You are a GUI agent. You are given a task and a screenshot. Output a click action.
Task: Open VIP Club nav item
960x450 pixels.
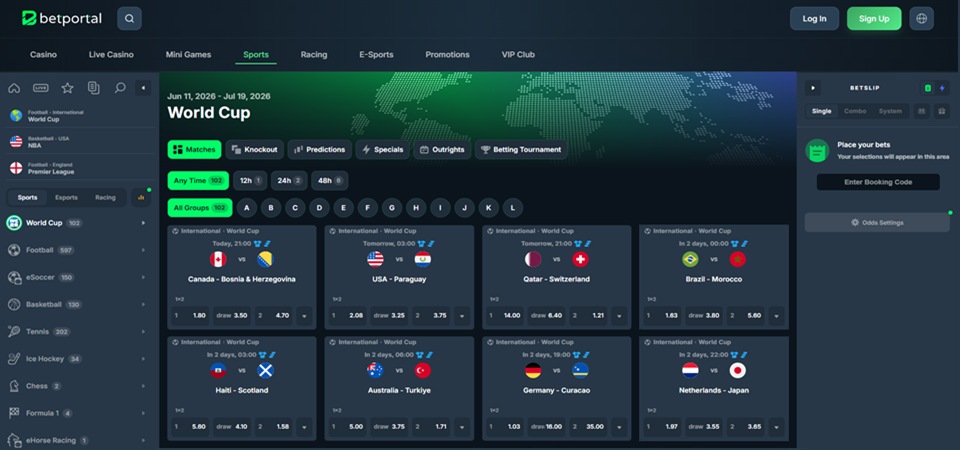(x=518, y=54)
